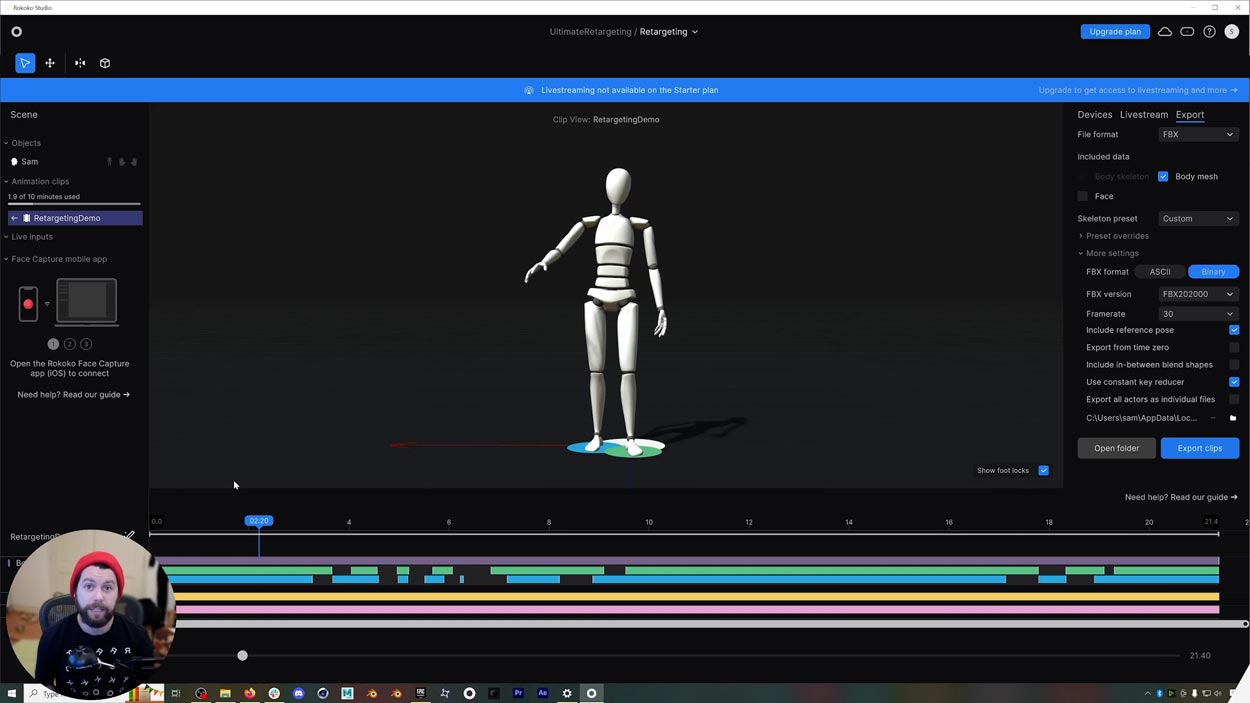Enable Export from time zero
Image resolution: width=1250 pixels, height=703 pixels.
tap(1234, 347)
